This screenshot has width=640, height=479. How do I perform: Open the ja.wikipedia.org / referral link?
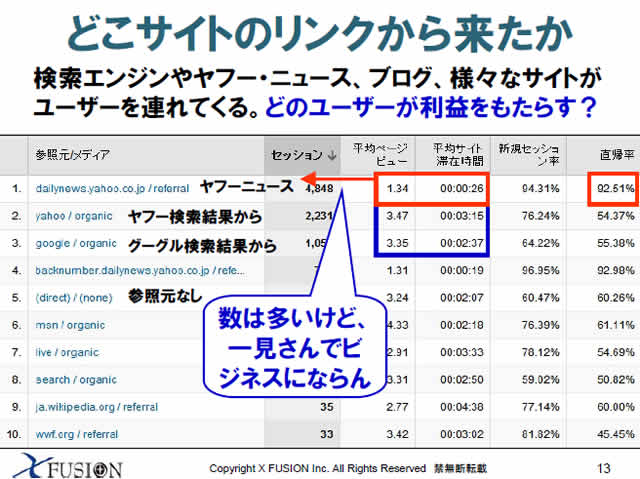click(97, 407)
